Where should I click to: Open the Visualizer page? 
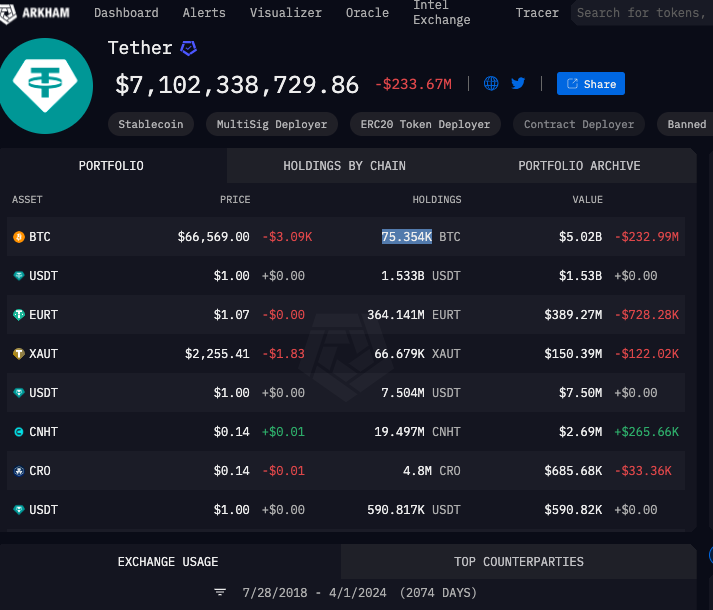click(x=286, y=13)
